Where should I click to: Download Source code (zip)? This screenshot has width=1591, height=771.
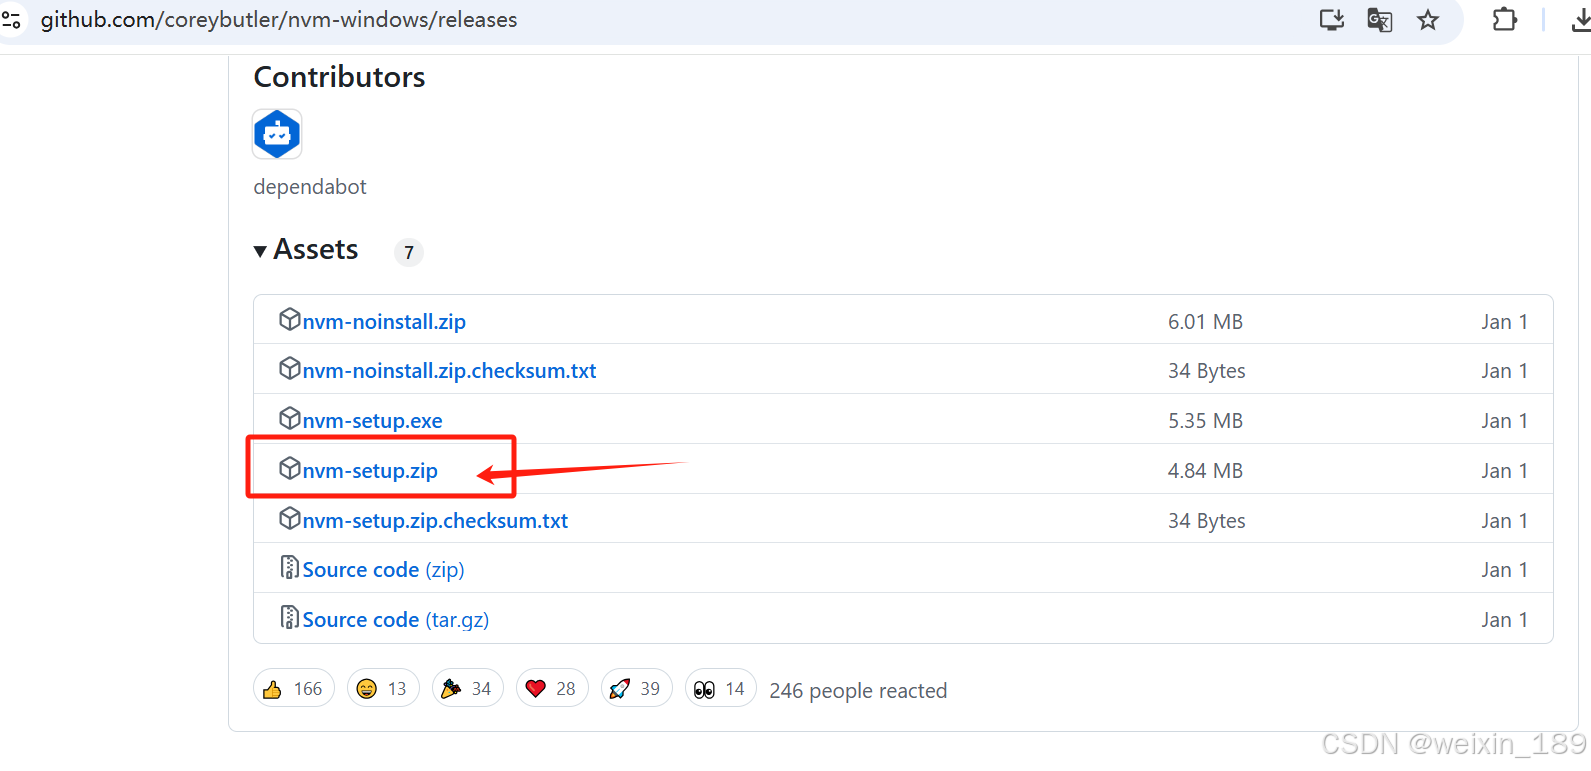383,570
